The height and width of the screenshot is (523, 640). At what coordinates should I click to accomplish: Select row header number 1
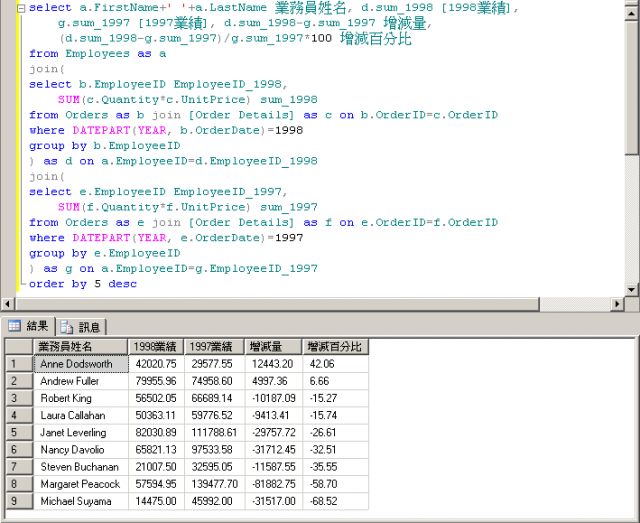[19, 364]
